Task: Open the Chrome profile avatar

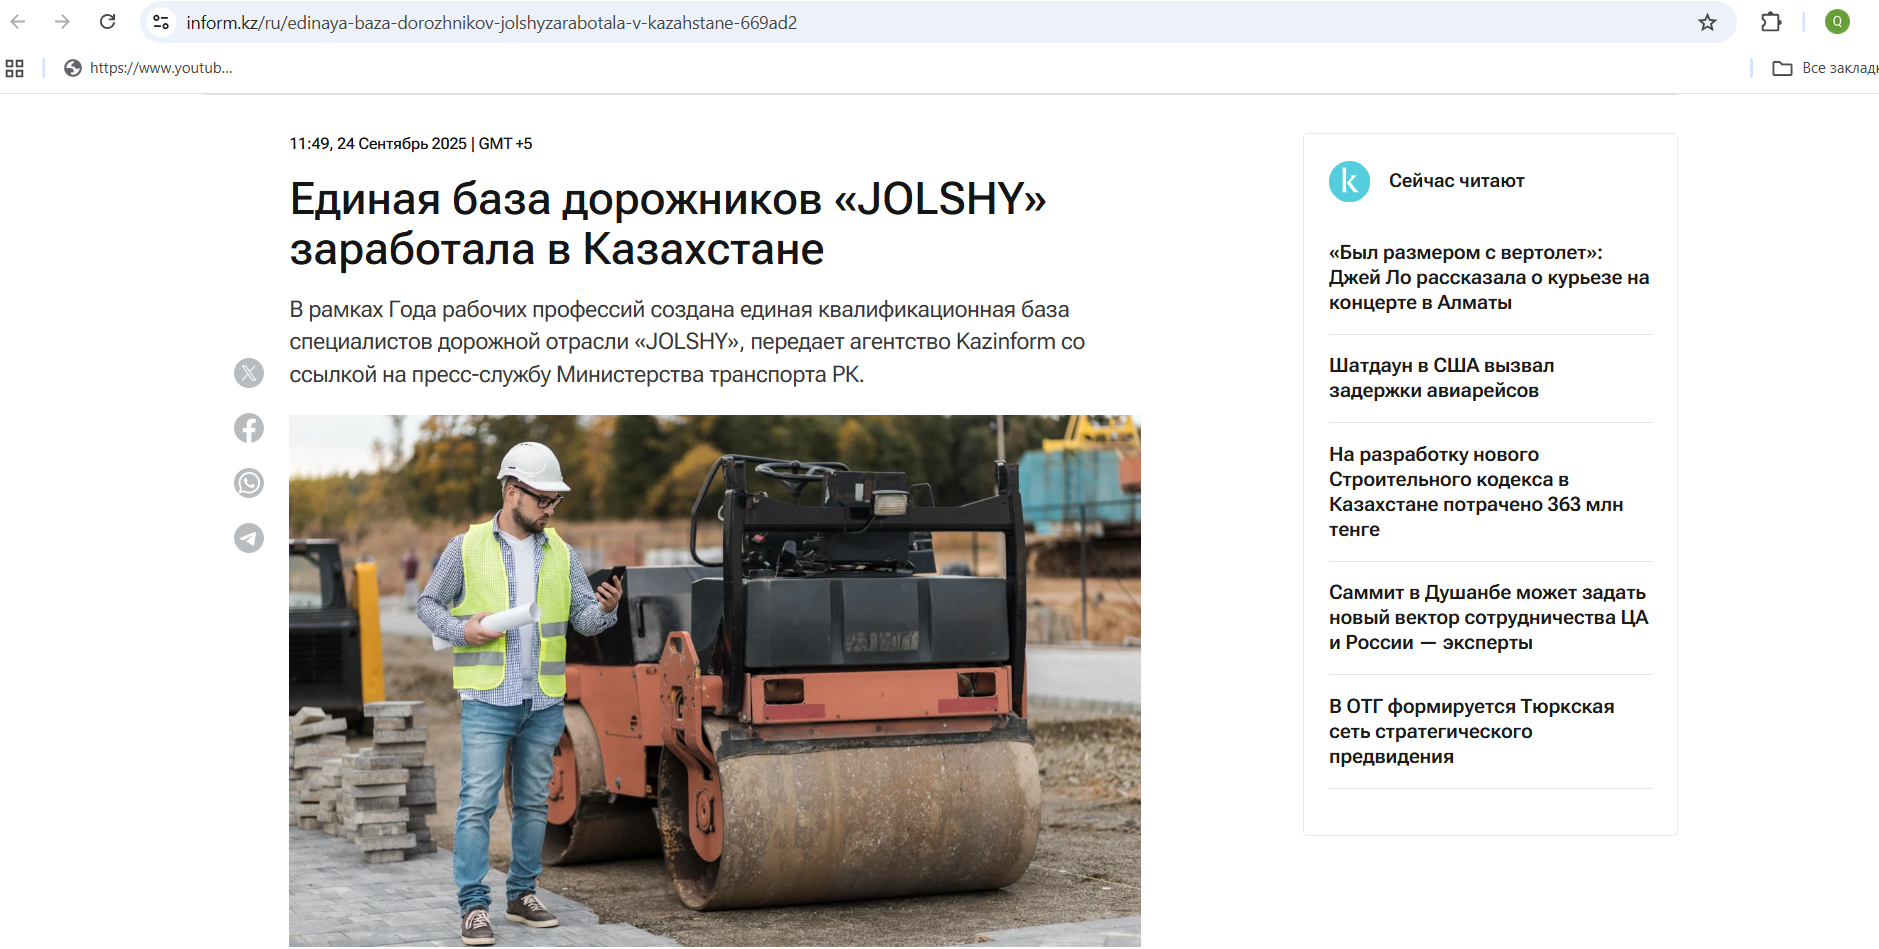Action: pos(1837,22)
